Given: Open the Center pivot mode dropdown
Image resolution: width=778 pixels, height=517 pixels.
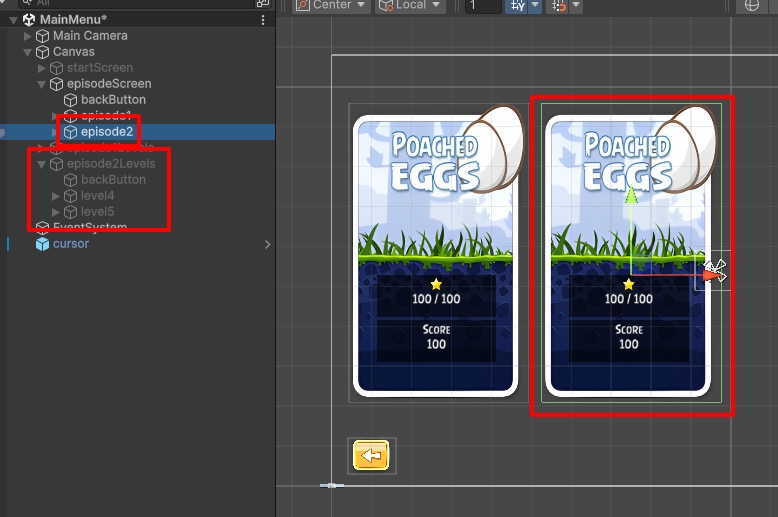Looking at the screenshot, I should (x=331, y=5).
